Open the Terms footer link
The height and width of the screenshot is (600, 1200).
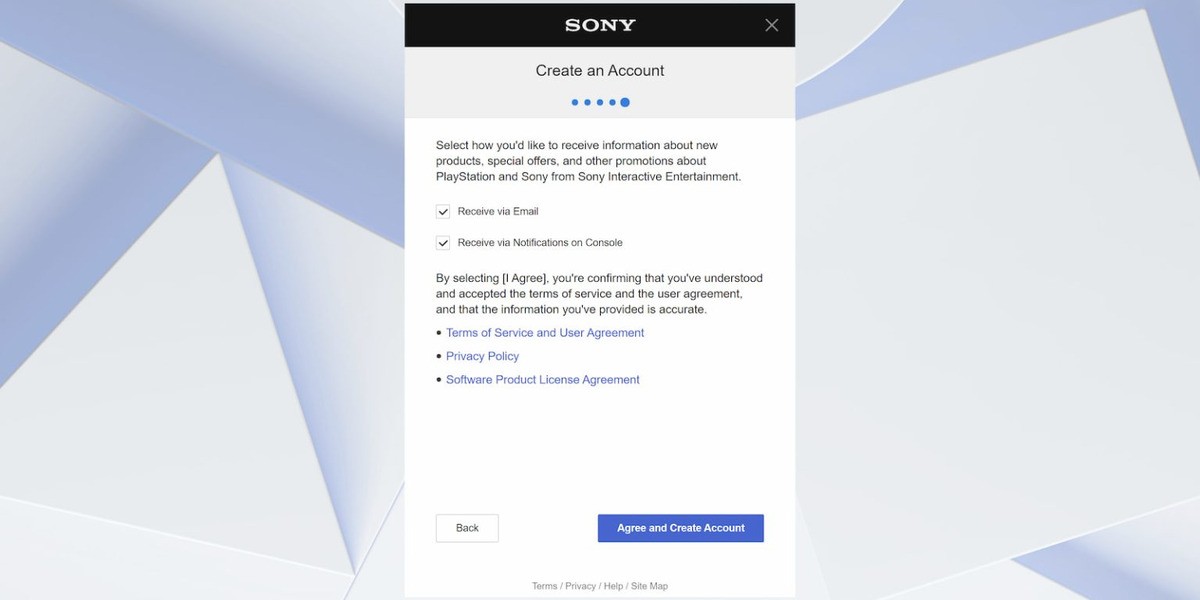544,586
